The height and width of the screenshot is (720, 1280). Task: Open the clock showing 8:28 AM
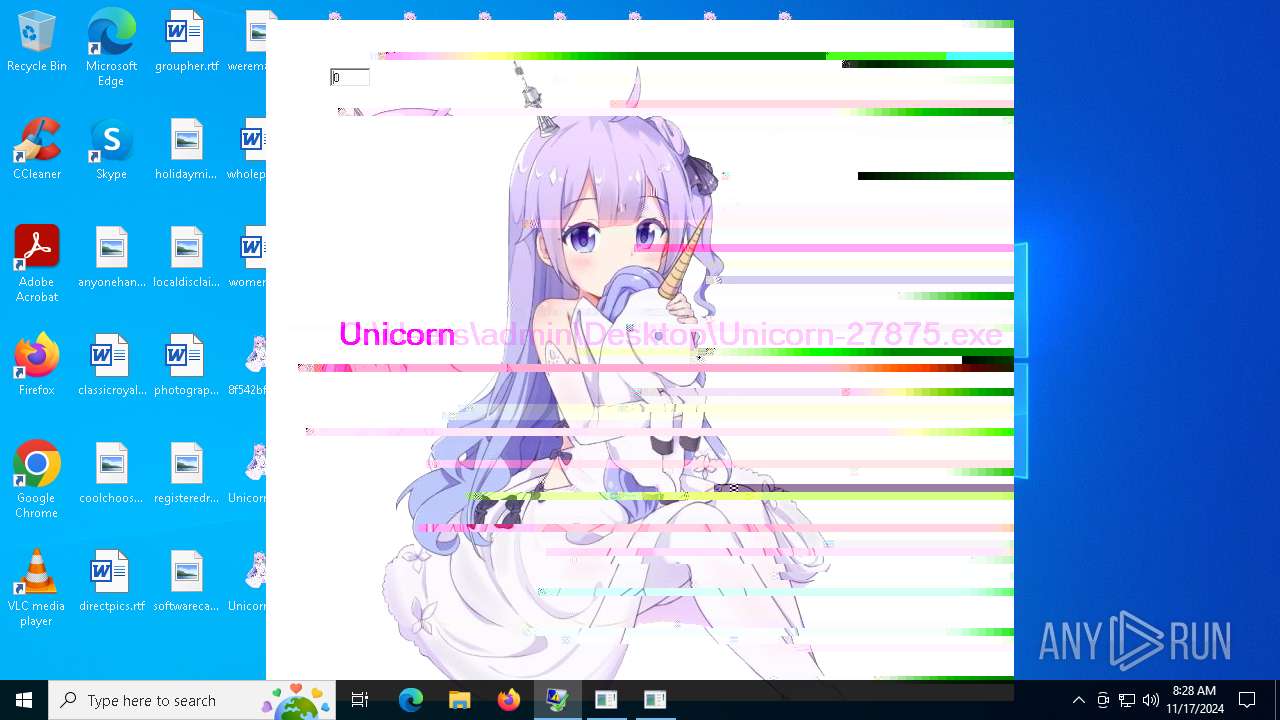point(1195,700)
